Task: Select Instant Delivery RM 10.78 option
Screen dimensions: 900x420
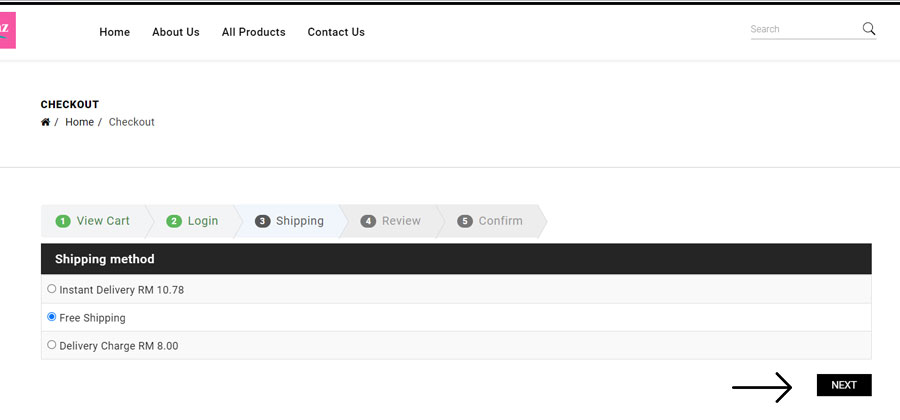Action: point(52,289)
